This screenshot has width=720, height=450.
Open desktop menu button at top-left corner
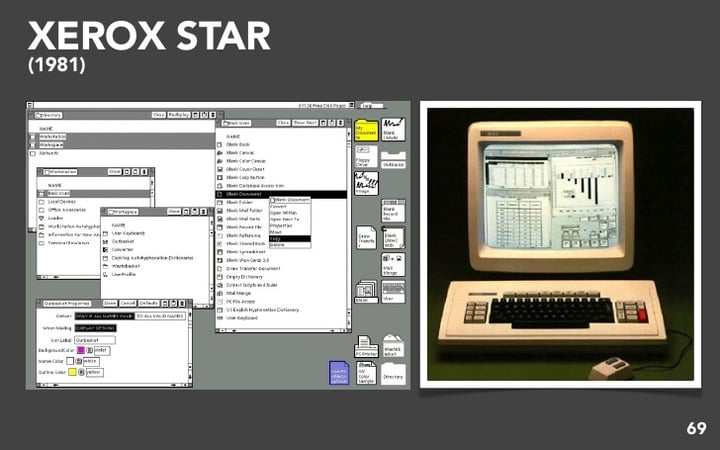tap(30, 105)
